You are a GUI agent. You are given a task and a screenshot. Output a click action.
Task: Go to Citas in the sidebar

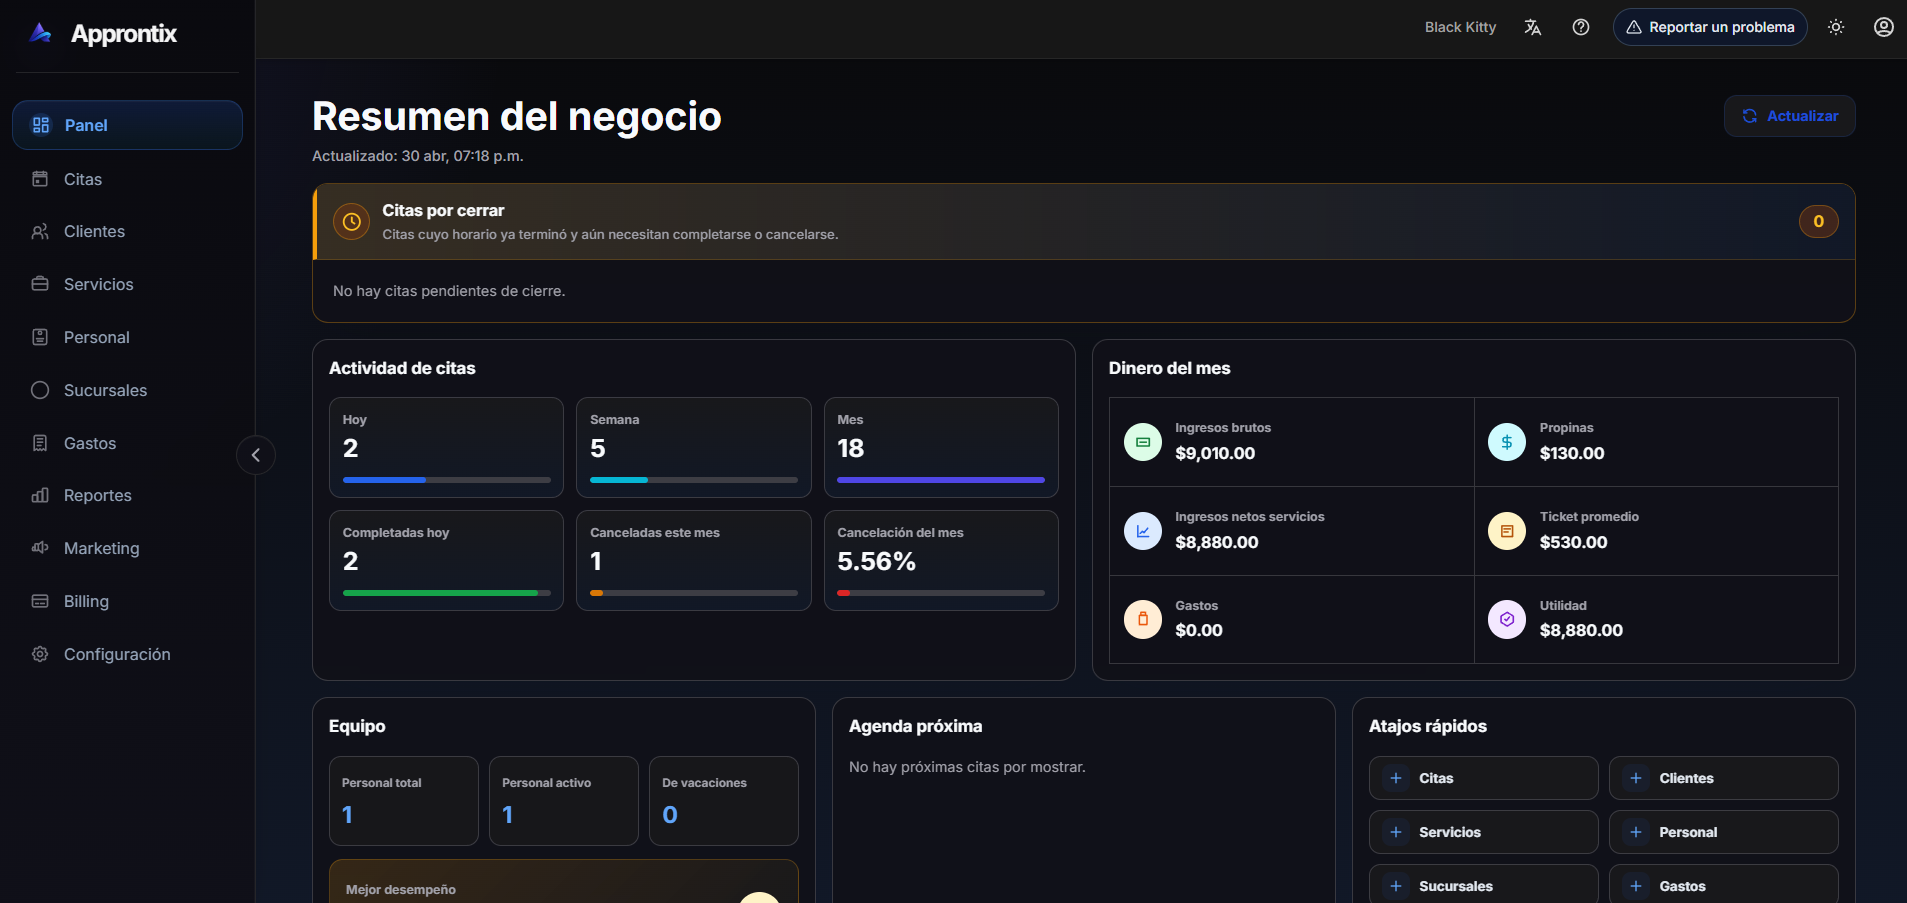127,179
